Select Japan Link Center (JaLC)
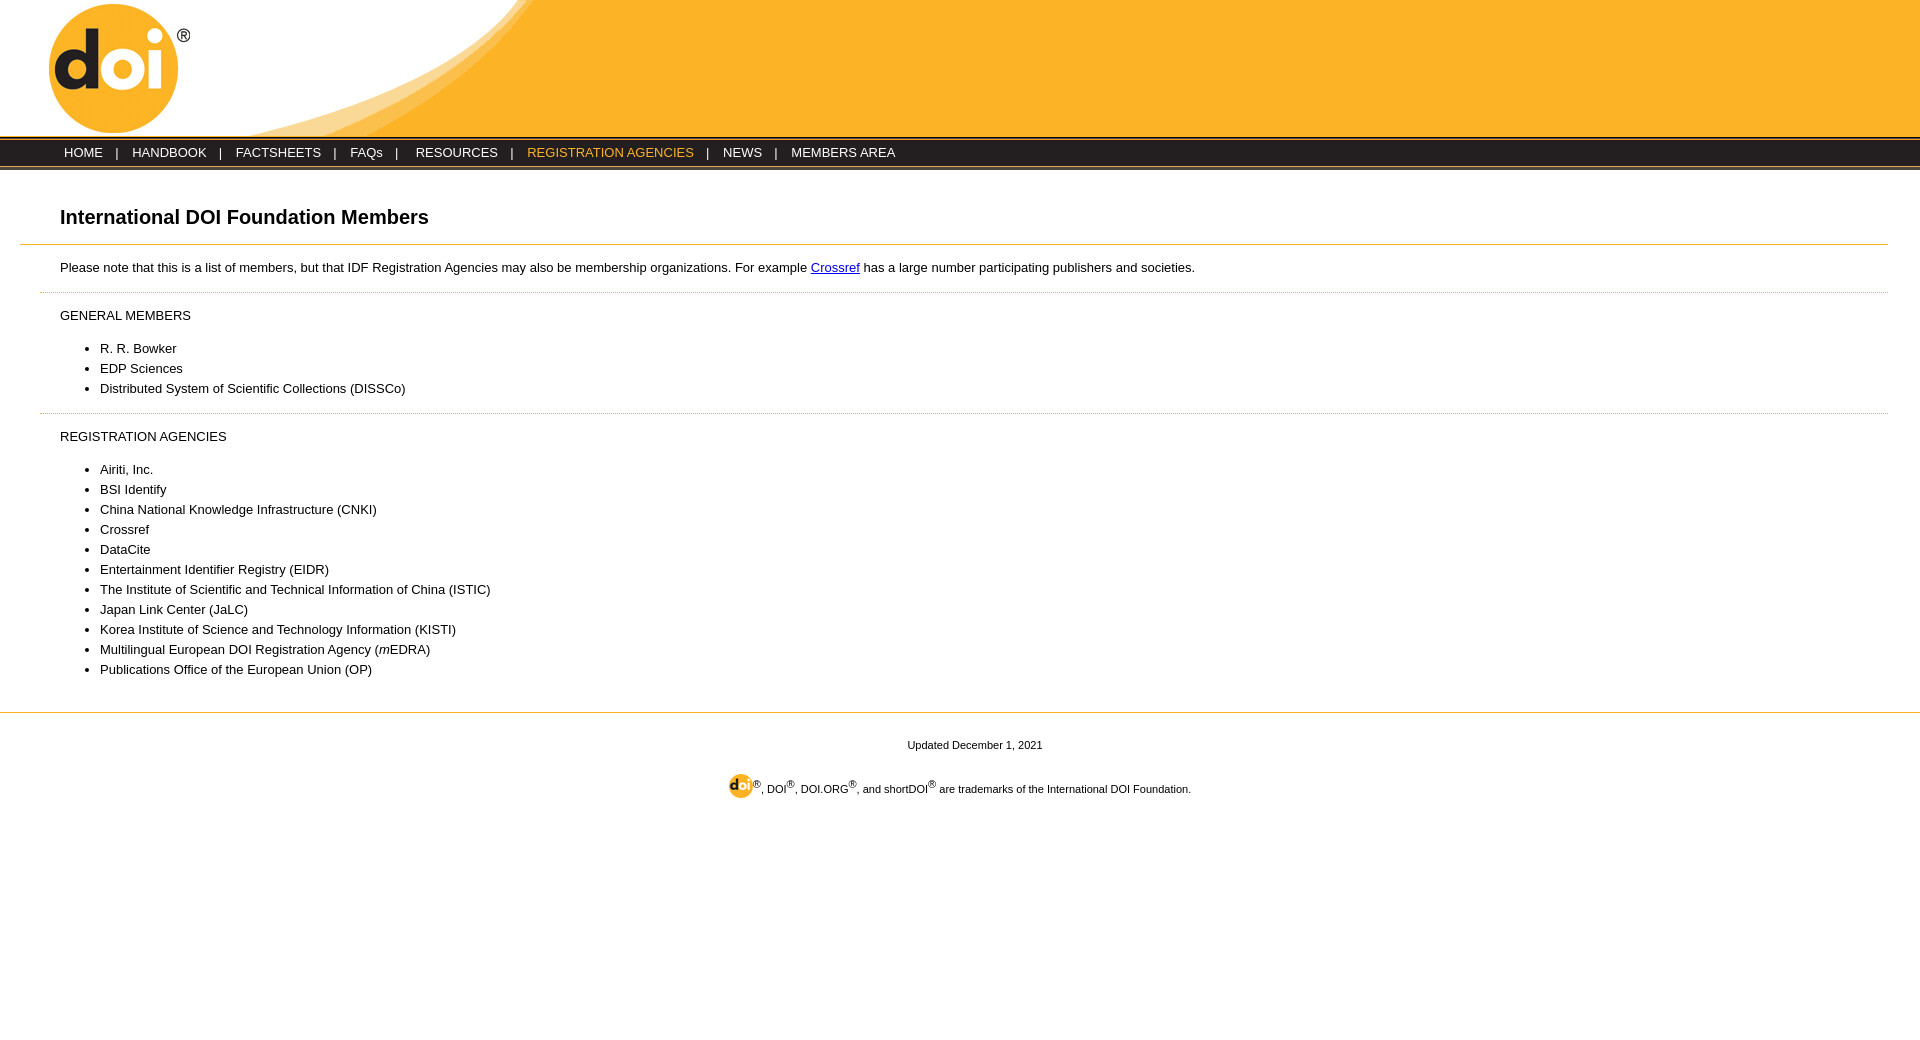This screenshot has height=1040, width=1920. 174,610
